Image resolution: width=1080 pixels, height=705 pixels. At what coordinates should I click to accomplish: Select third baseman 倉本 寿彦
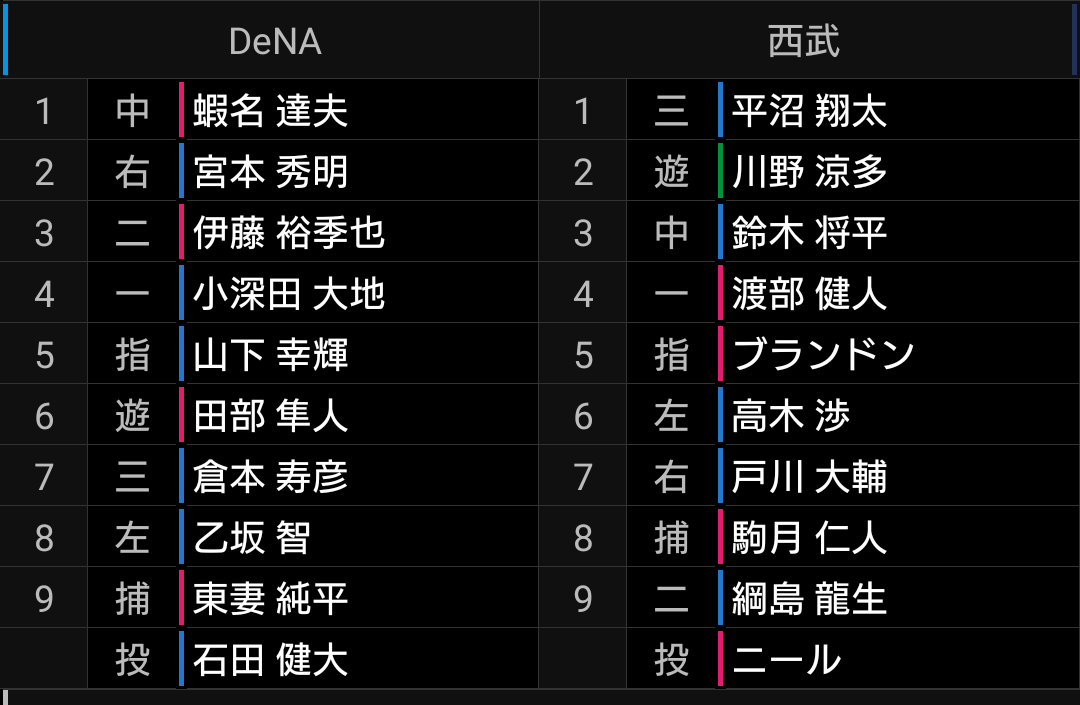coord(271,477)
